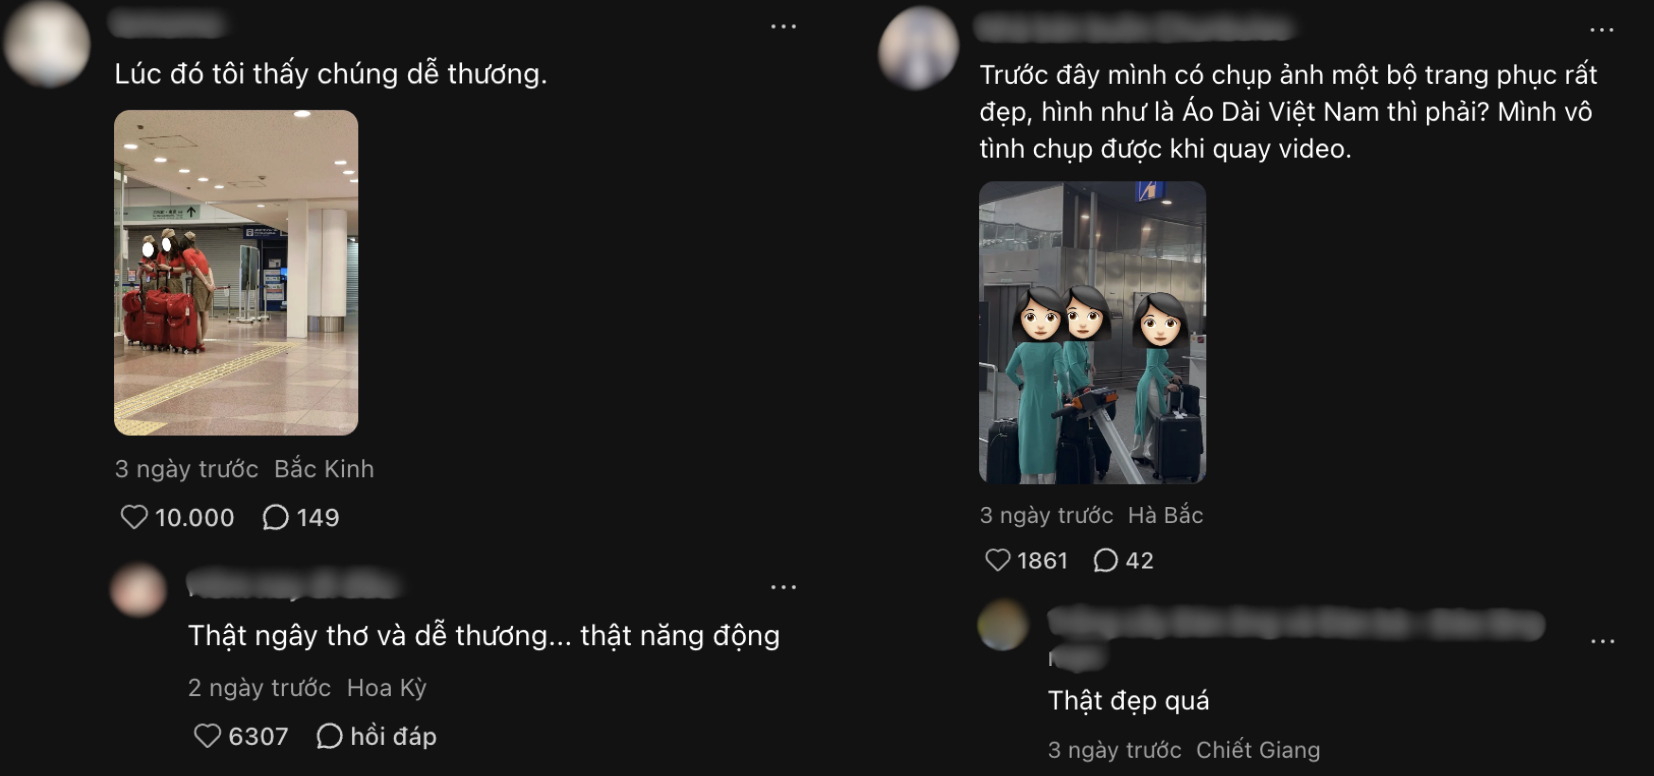The image size is (1654, 776).
Task: Open more options for the Bắc Kinh comment
Action: coord(784,27)
